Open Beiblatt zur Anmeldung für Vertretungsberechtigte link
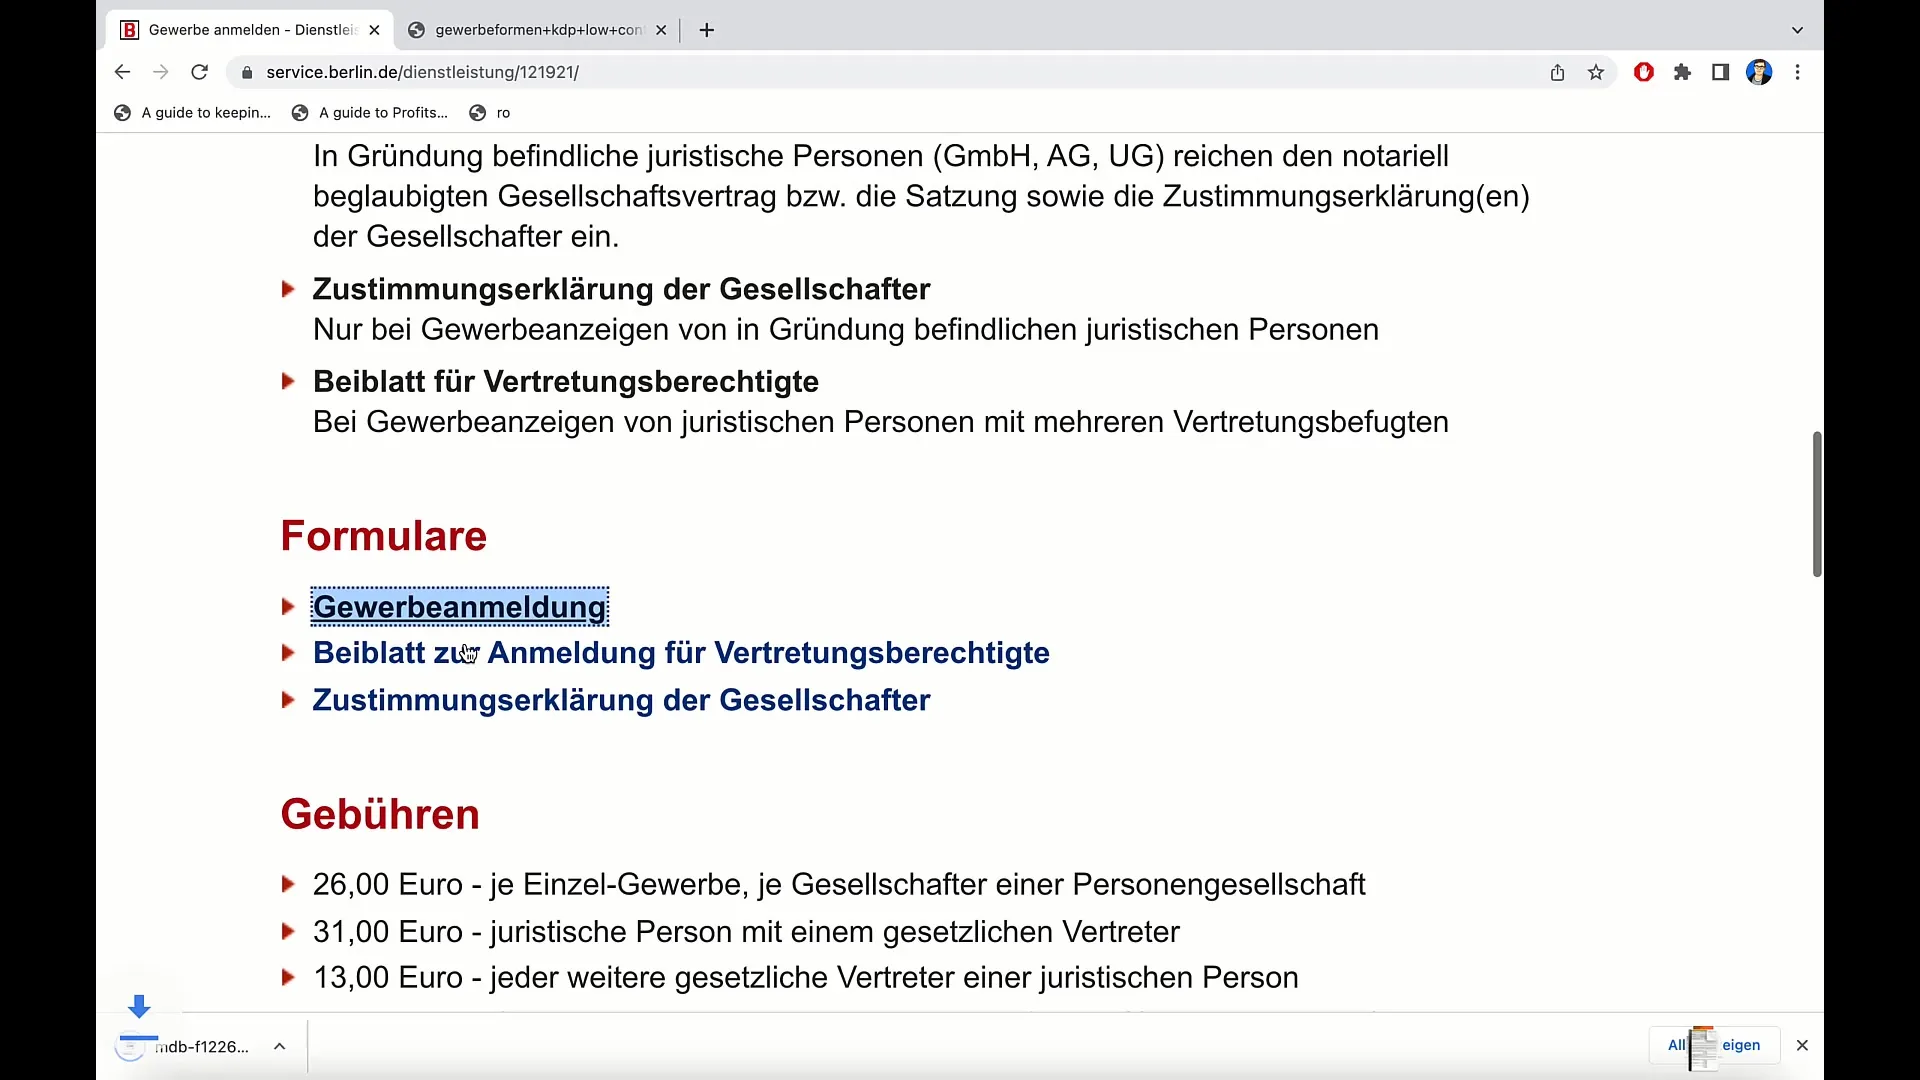Viewport: 1920px width, 1080px height. 681,653
